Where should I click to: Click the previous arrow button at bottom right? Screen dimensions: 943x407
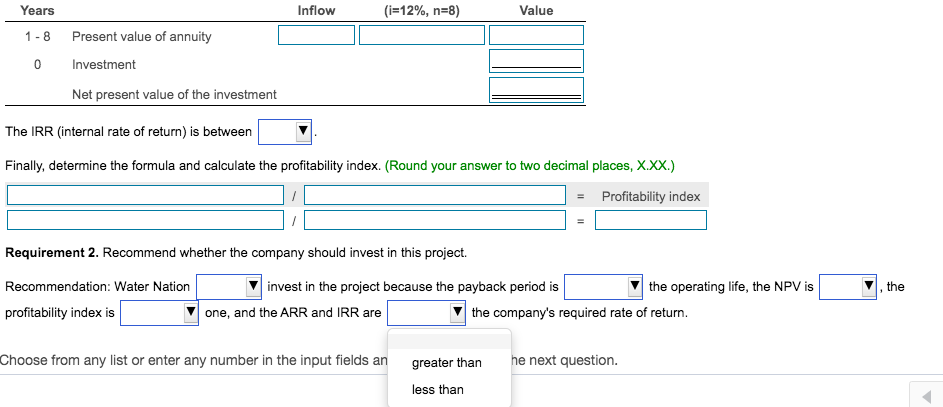pos(926,396)
